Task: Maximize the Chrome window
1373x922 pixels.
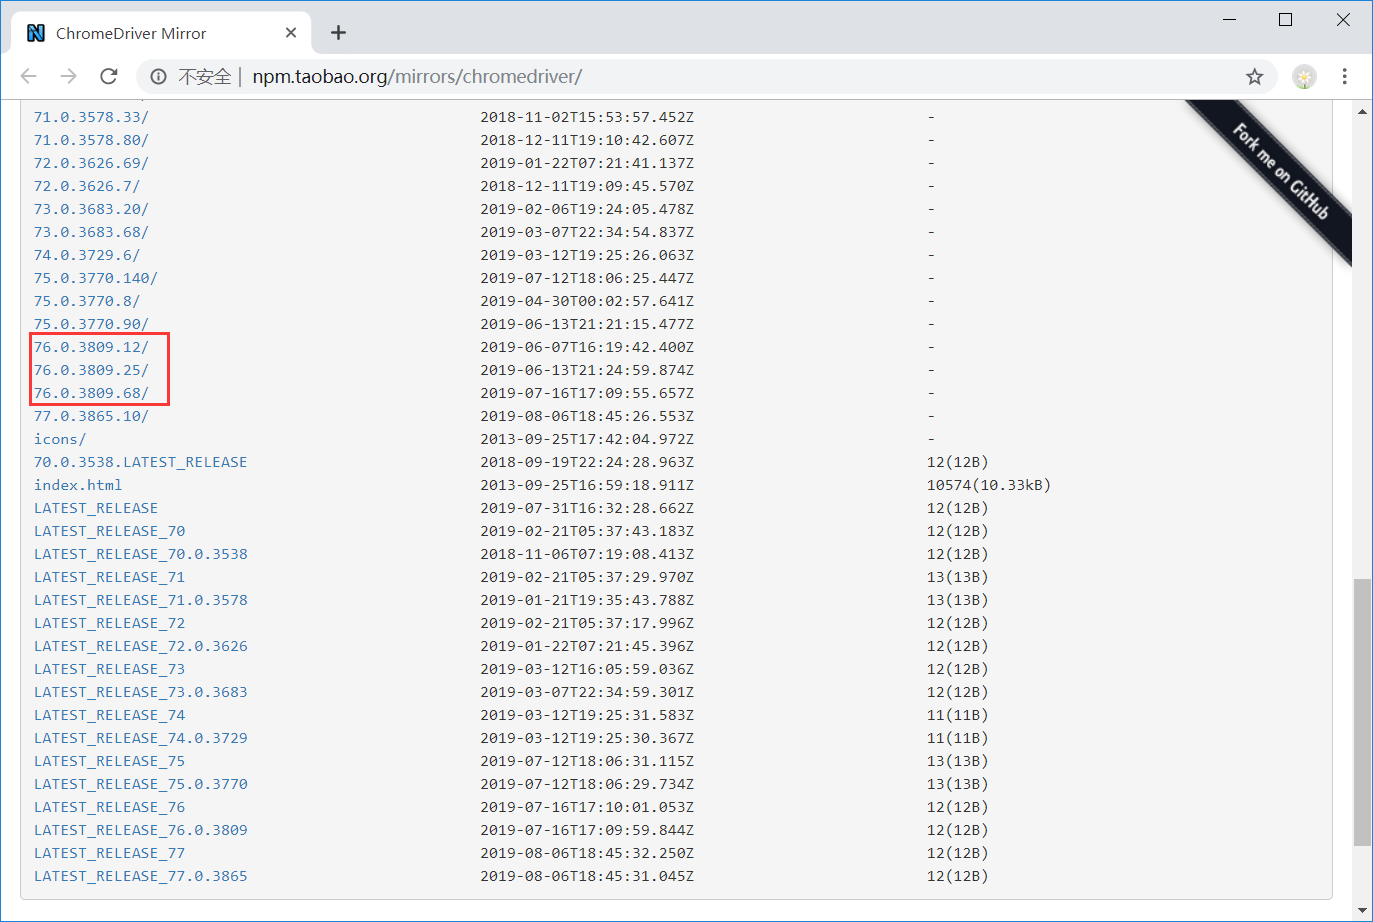Action: pyautogui.click(x=1286, y=20)
